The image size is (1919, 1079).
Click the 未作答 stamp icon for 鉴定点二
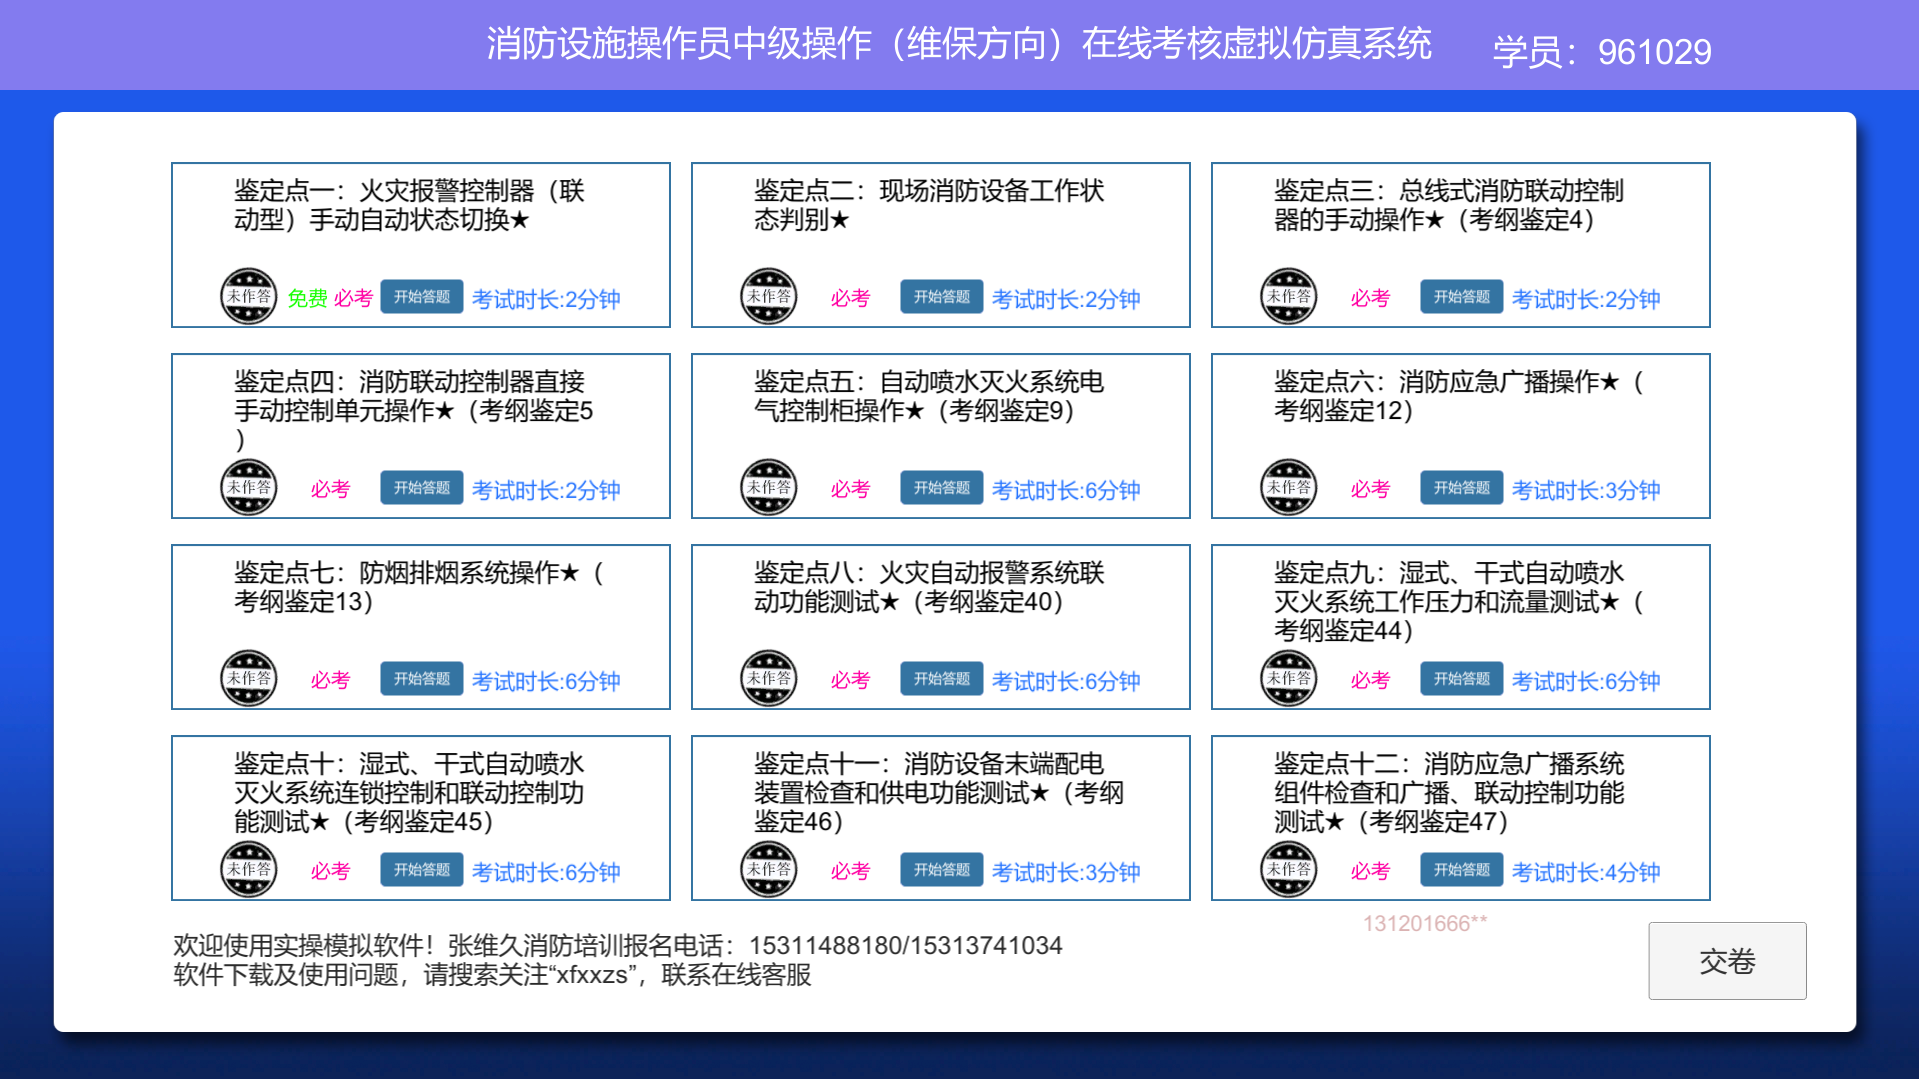click(x=768, y=296)
